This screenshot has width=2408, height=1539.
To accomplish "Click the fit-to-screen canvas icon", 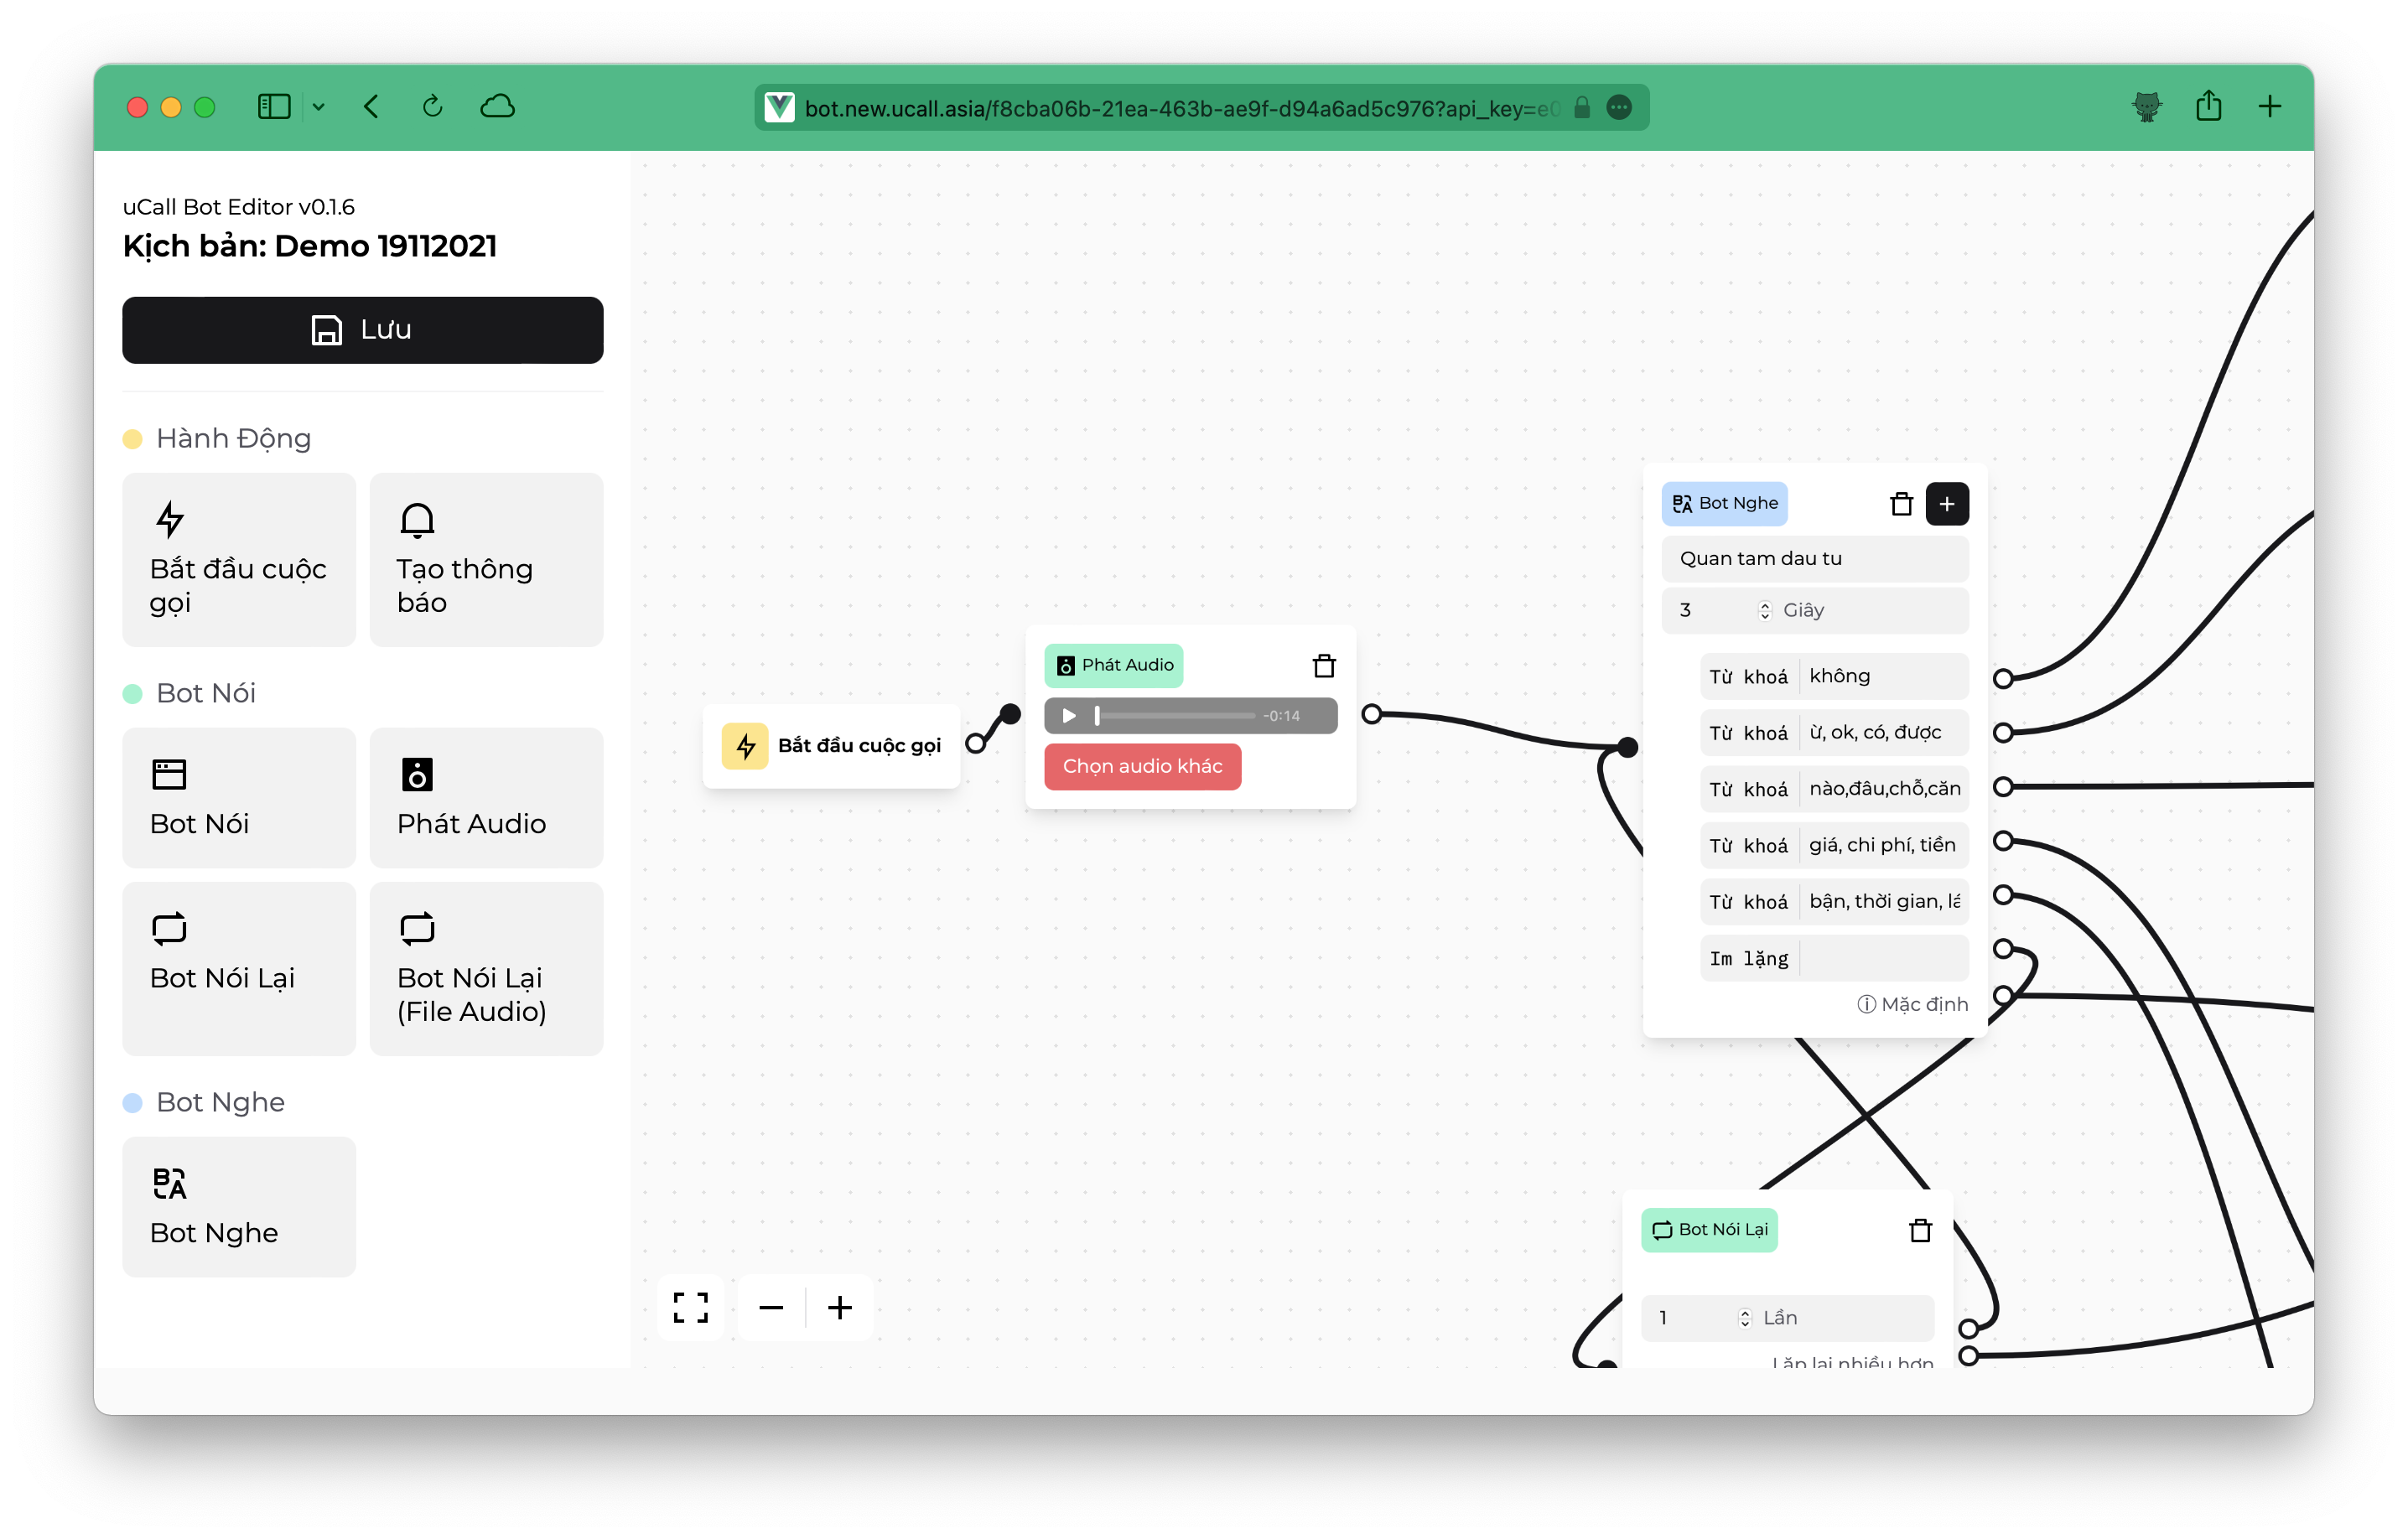I will tap(690, 1307).
